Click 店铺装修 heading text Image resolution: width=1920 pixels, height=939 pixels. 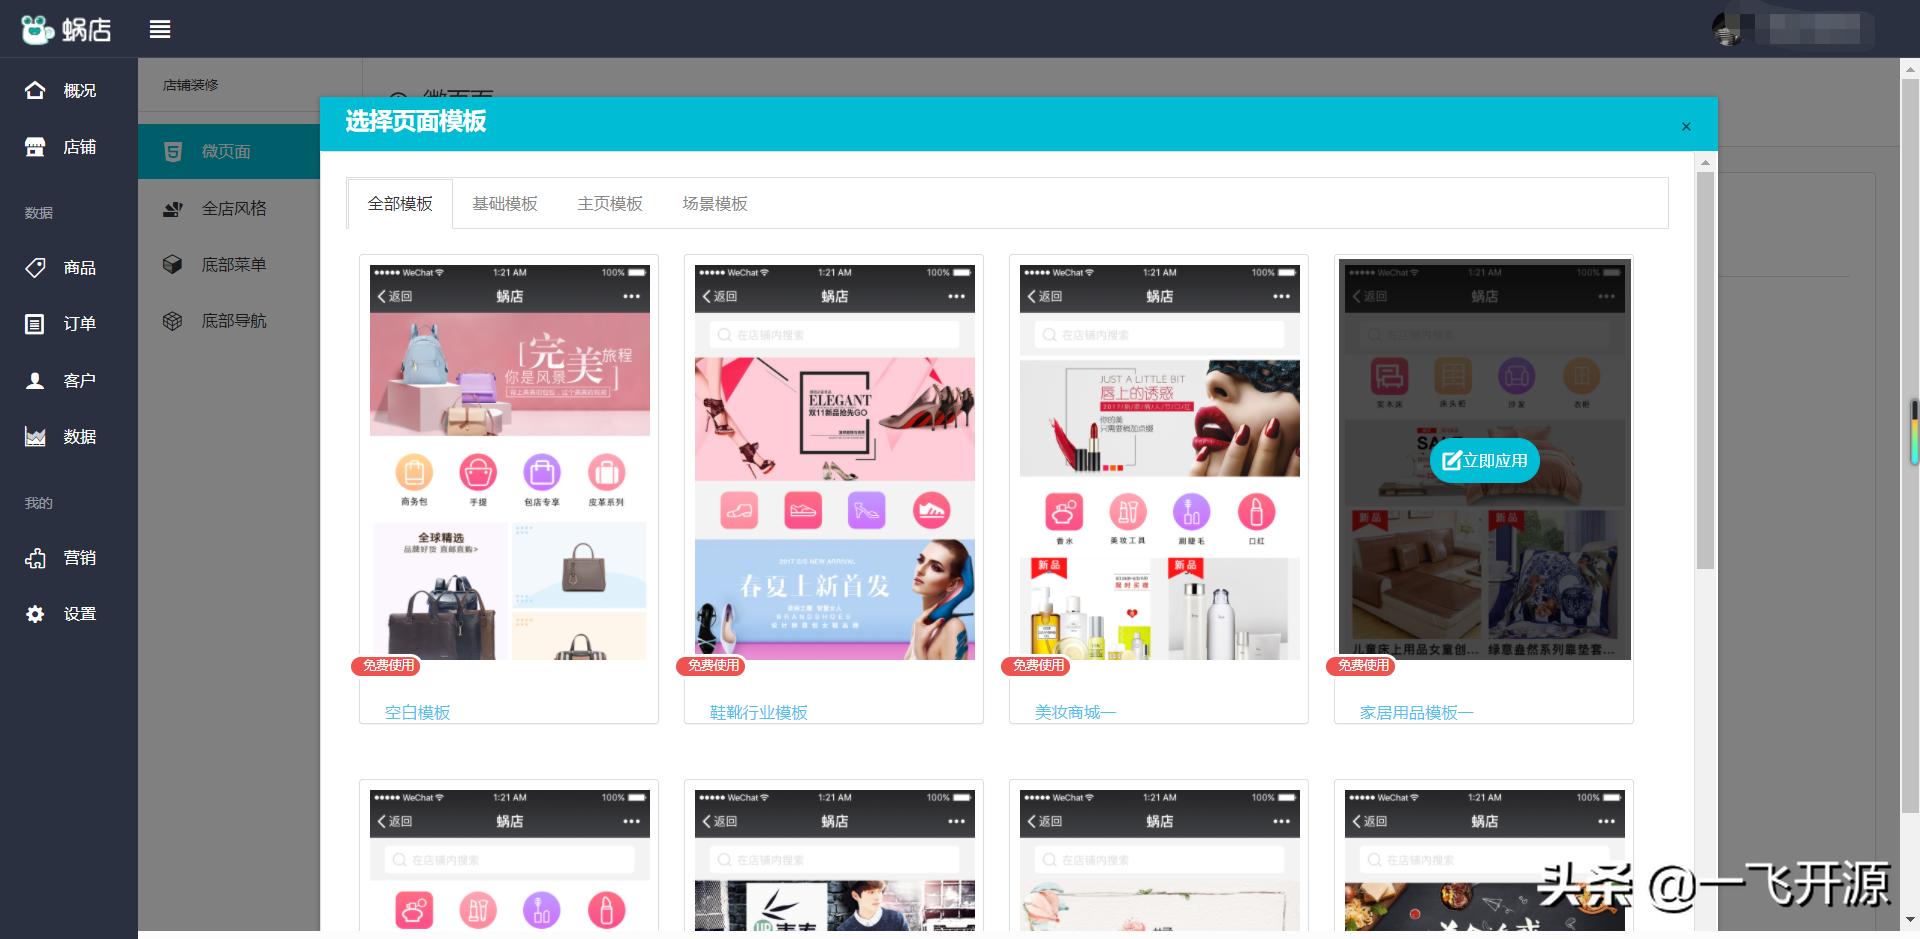pos(190,85)
